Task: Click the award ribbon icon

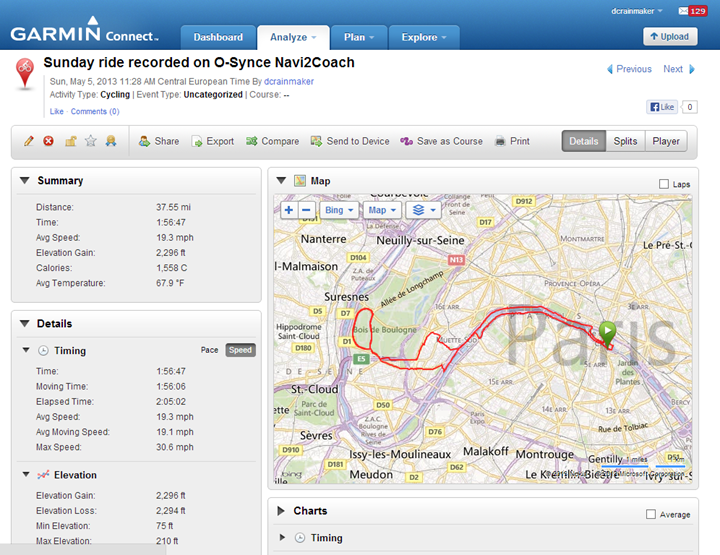Action: (111, 141)
